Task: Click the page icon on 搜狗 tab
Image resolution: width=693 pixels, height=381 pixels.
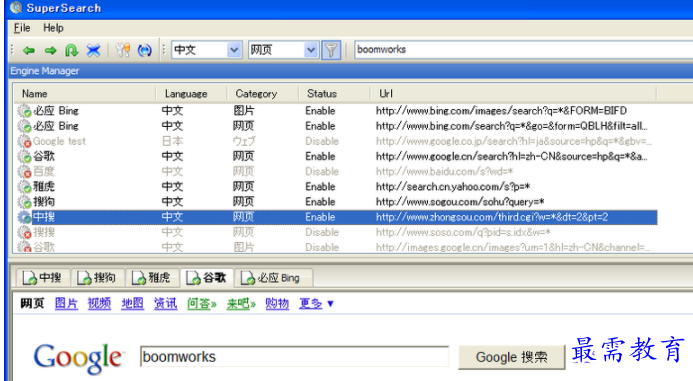Action: click(84, 278)
